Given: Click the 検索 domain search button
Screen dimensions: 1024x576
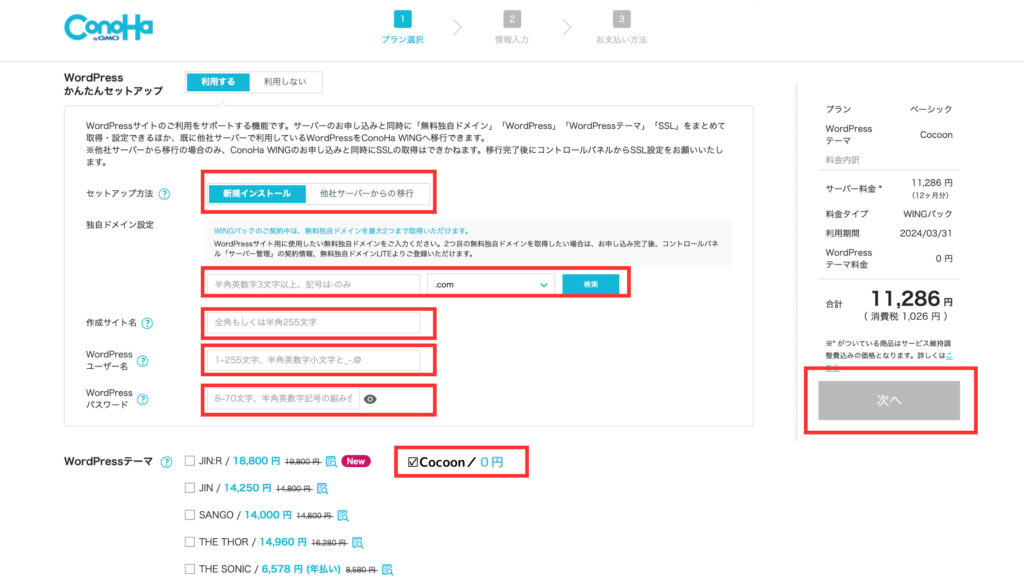Looking at the screenshot, I should coord(590,284).
